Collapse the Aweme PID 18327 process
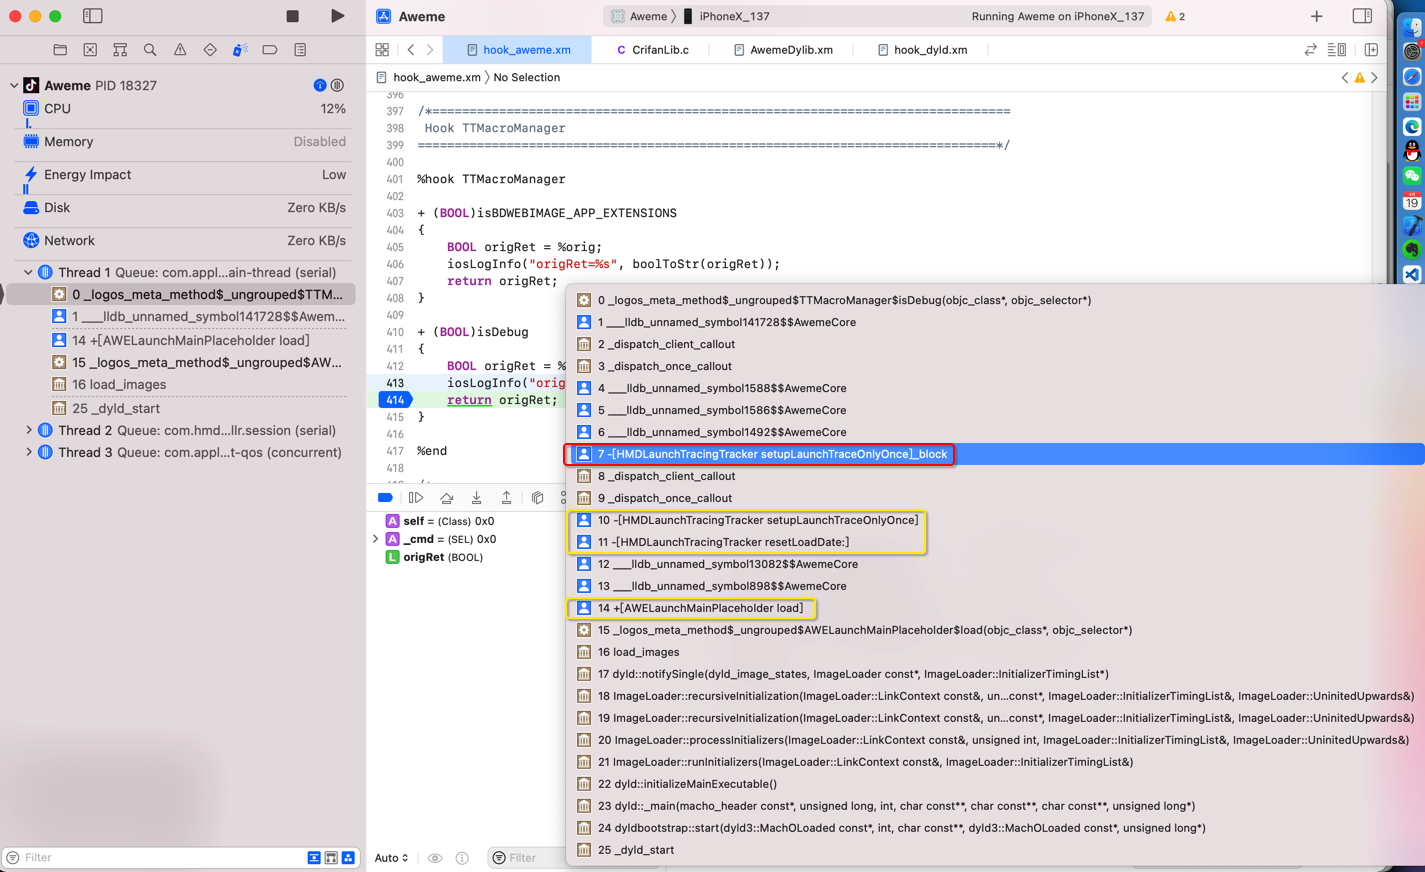Image resolution: width=1425 pixels, height=872 pixels. point(14,86)
